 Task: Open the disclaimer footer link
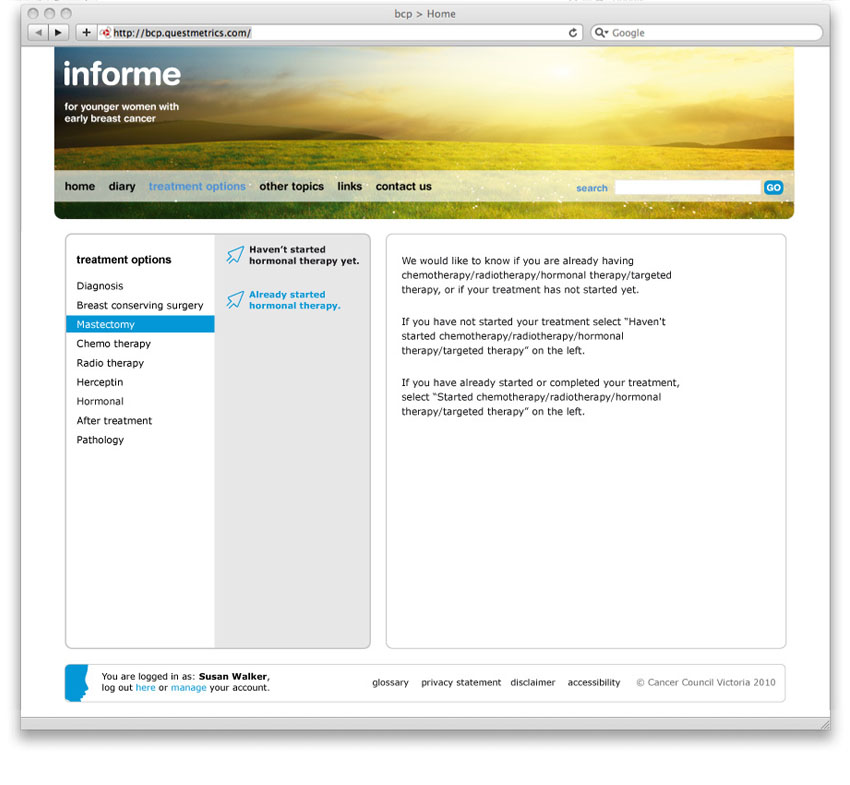coord(533,683)
